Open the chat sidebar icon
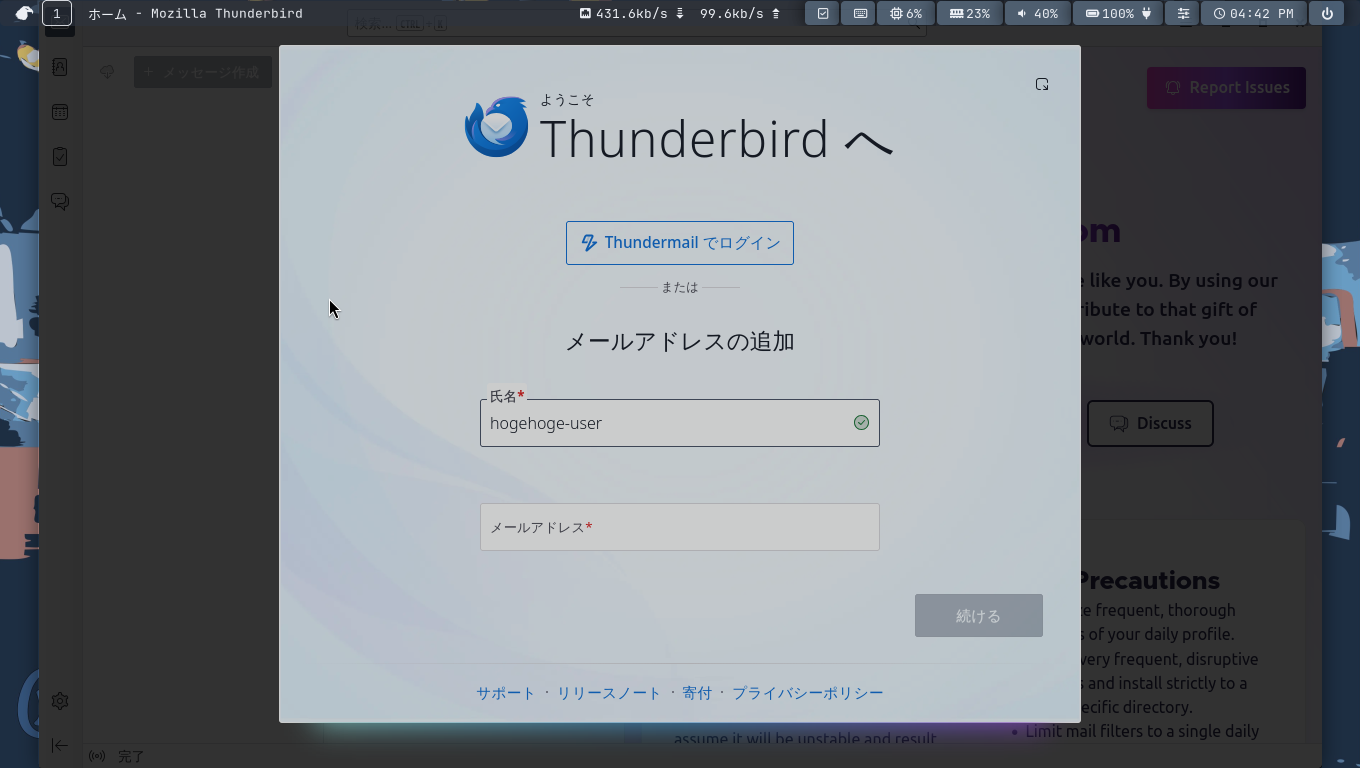Screen dimensions: 1360x768 [60, 202]
